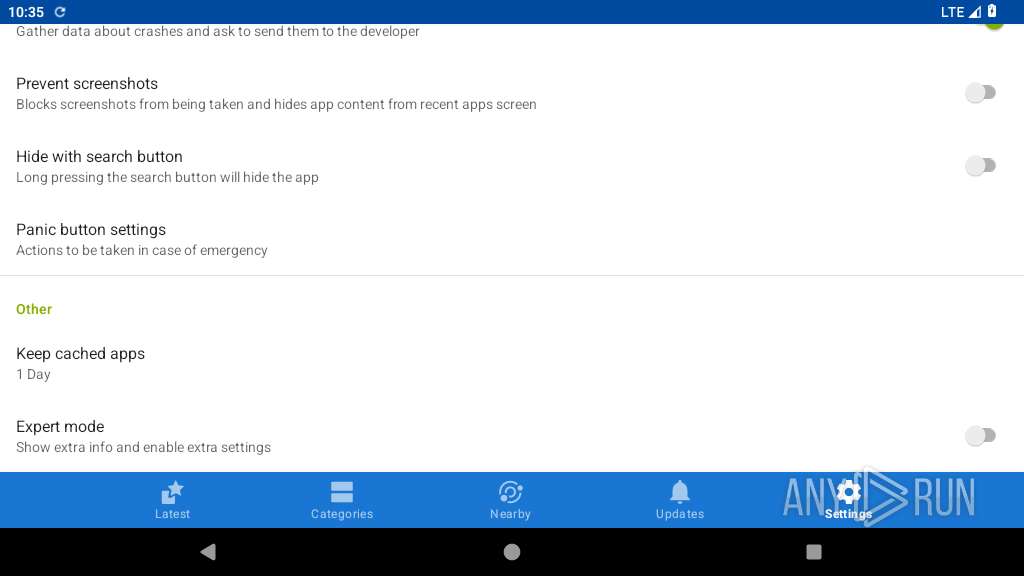Tap the Android back button

point(208,552)
